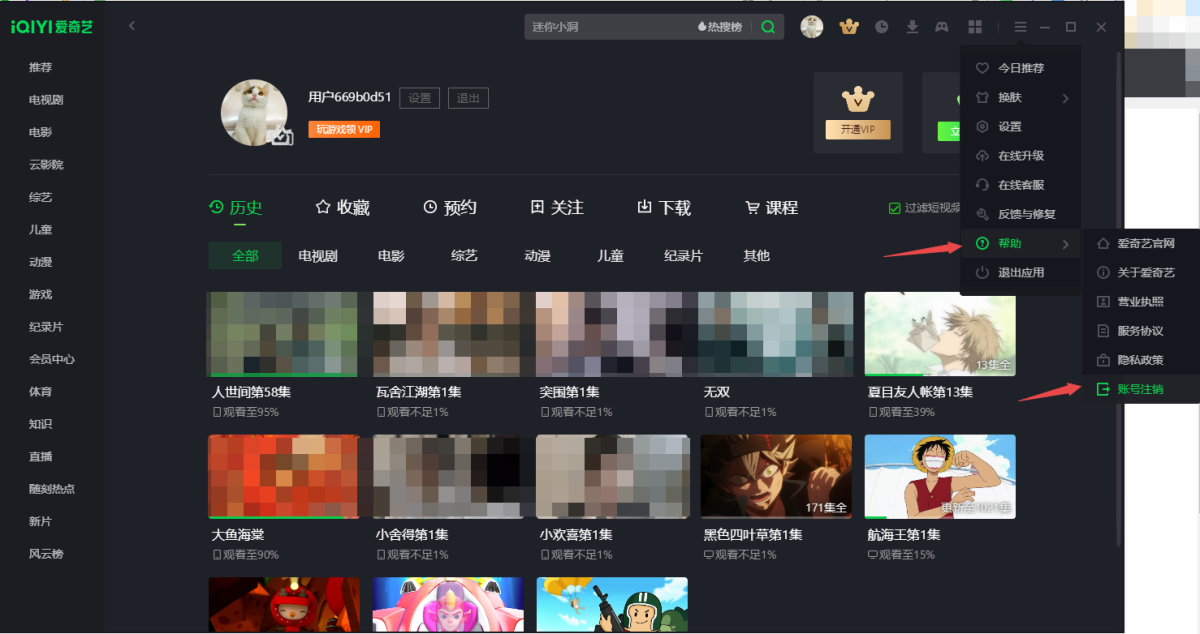Switch to the 收藏 tab

pyautogui.click(x=343, y=207)
